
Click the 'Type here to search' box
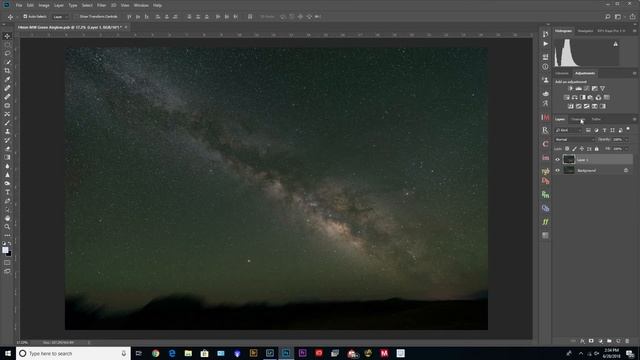coord(73,353)
